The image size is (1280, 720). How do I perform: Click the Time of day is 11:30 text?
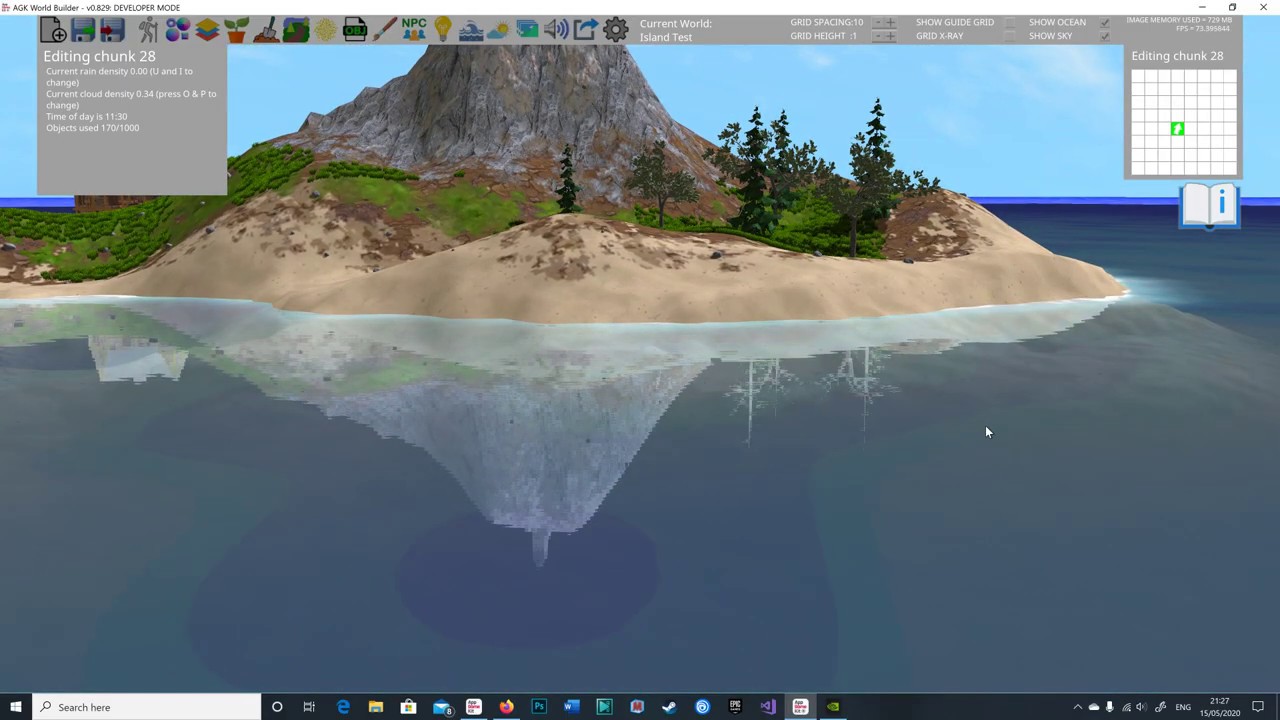point(86,117)
